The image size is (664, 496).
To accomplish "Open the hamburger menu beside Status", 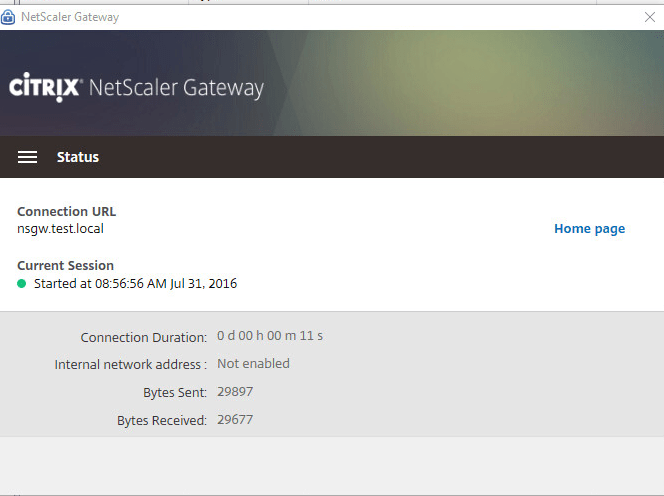I will click(x=28, y=157).
